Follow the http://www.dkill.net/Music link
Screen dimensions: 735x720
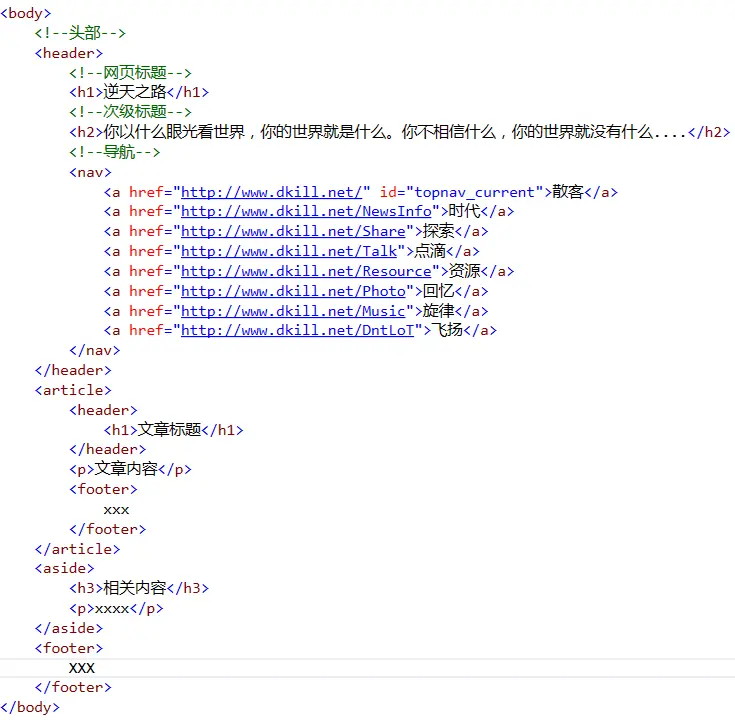(293, 311)
